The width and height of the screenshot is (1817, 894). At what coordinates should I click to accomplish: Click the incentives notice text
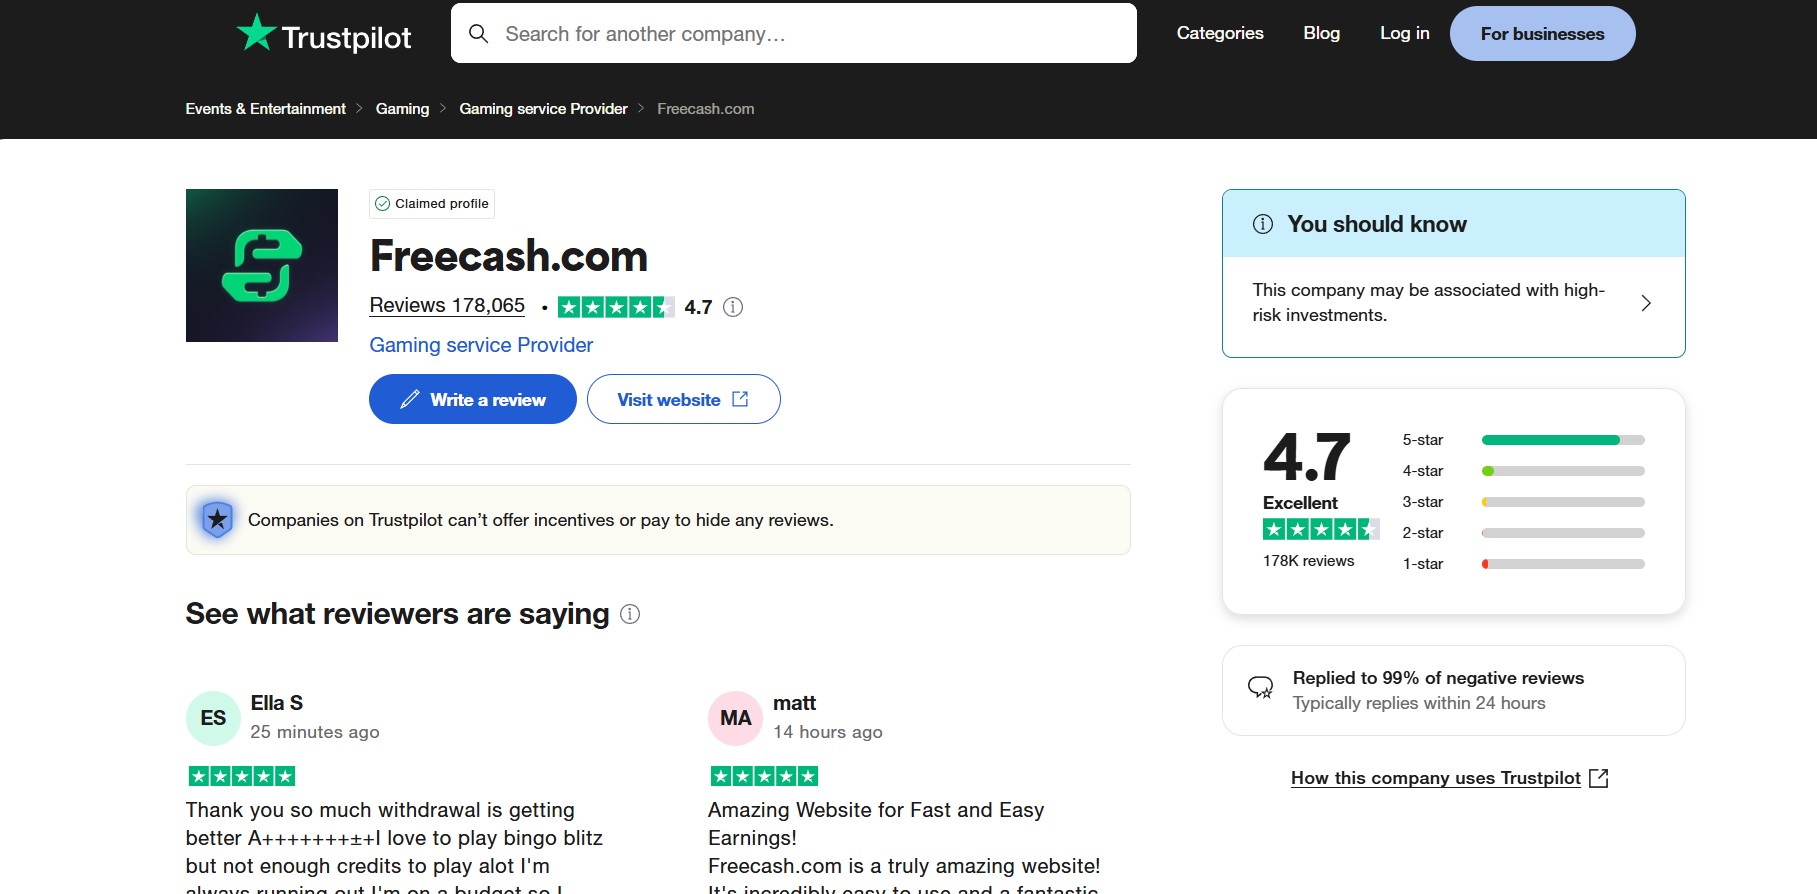[x=540, y=520]
